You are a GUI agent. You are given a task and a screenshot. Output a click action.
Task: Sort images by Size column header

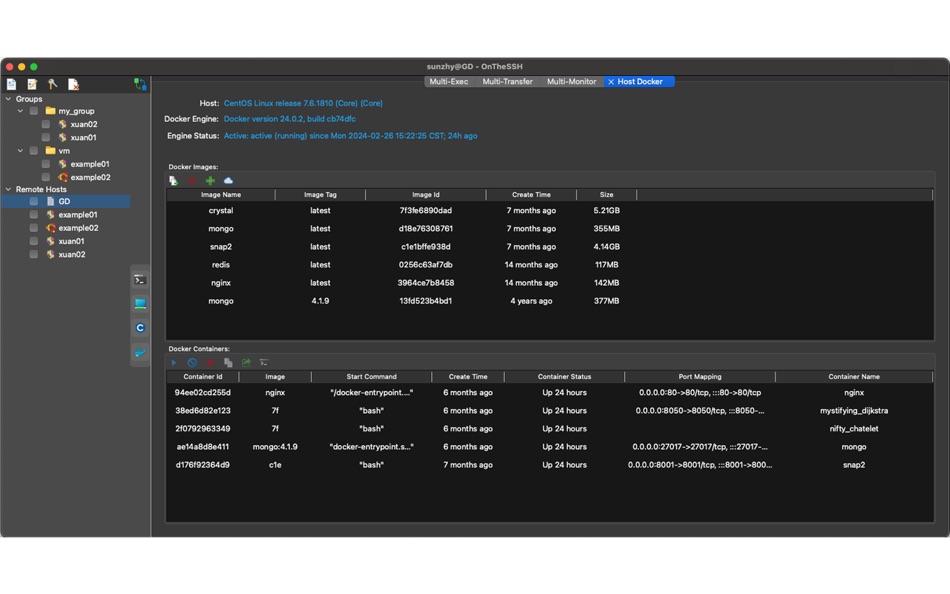(606, 195)
